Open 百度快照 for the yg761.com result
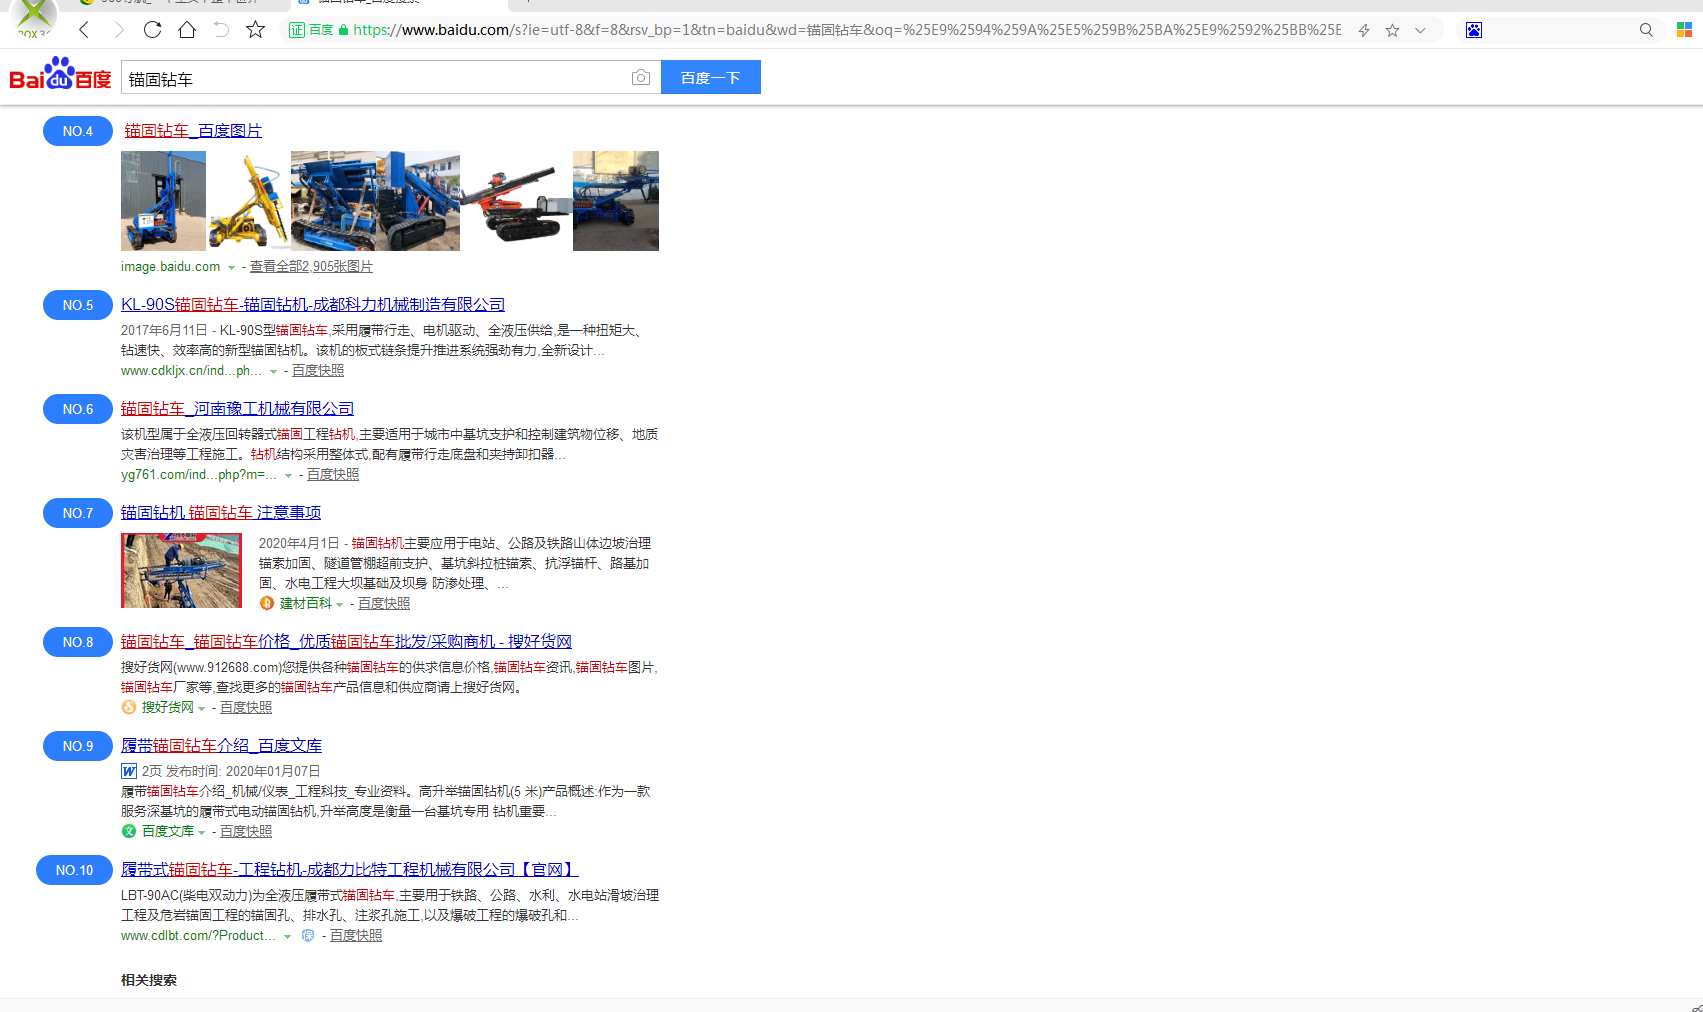Screen dimensions: 1703x1012 click(333, 475)
